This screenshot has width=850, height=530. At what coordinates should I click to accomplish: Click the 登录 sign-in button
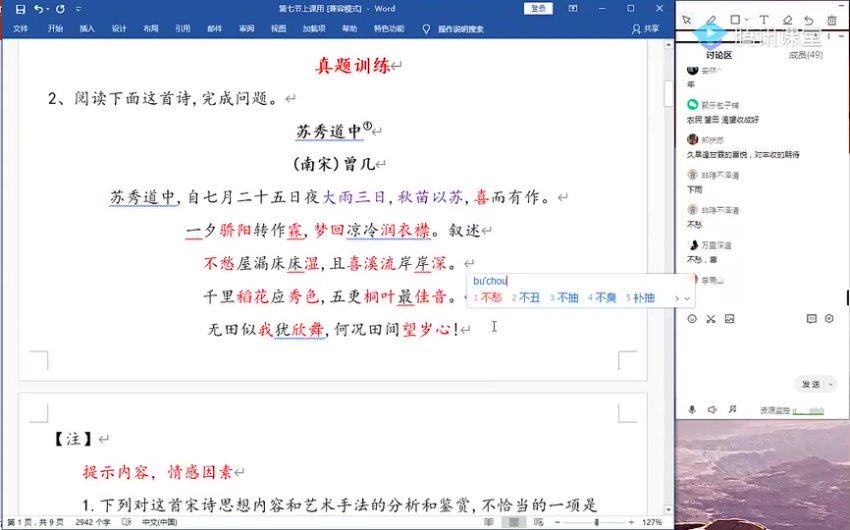tap(538, 9)
